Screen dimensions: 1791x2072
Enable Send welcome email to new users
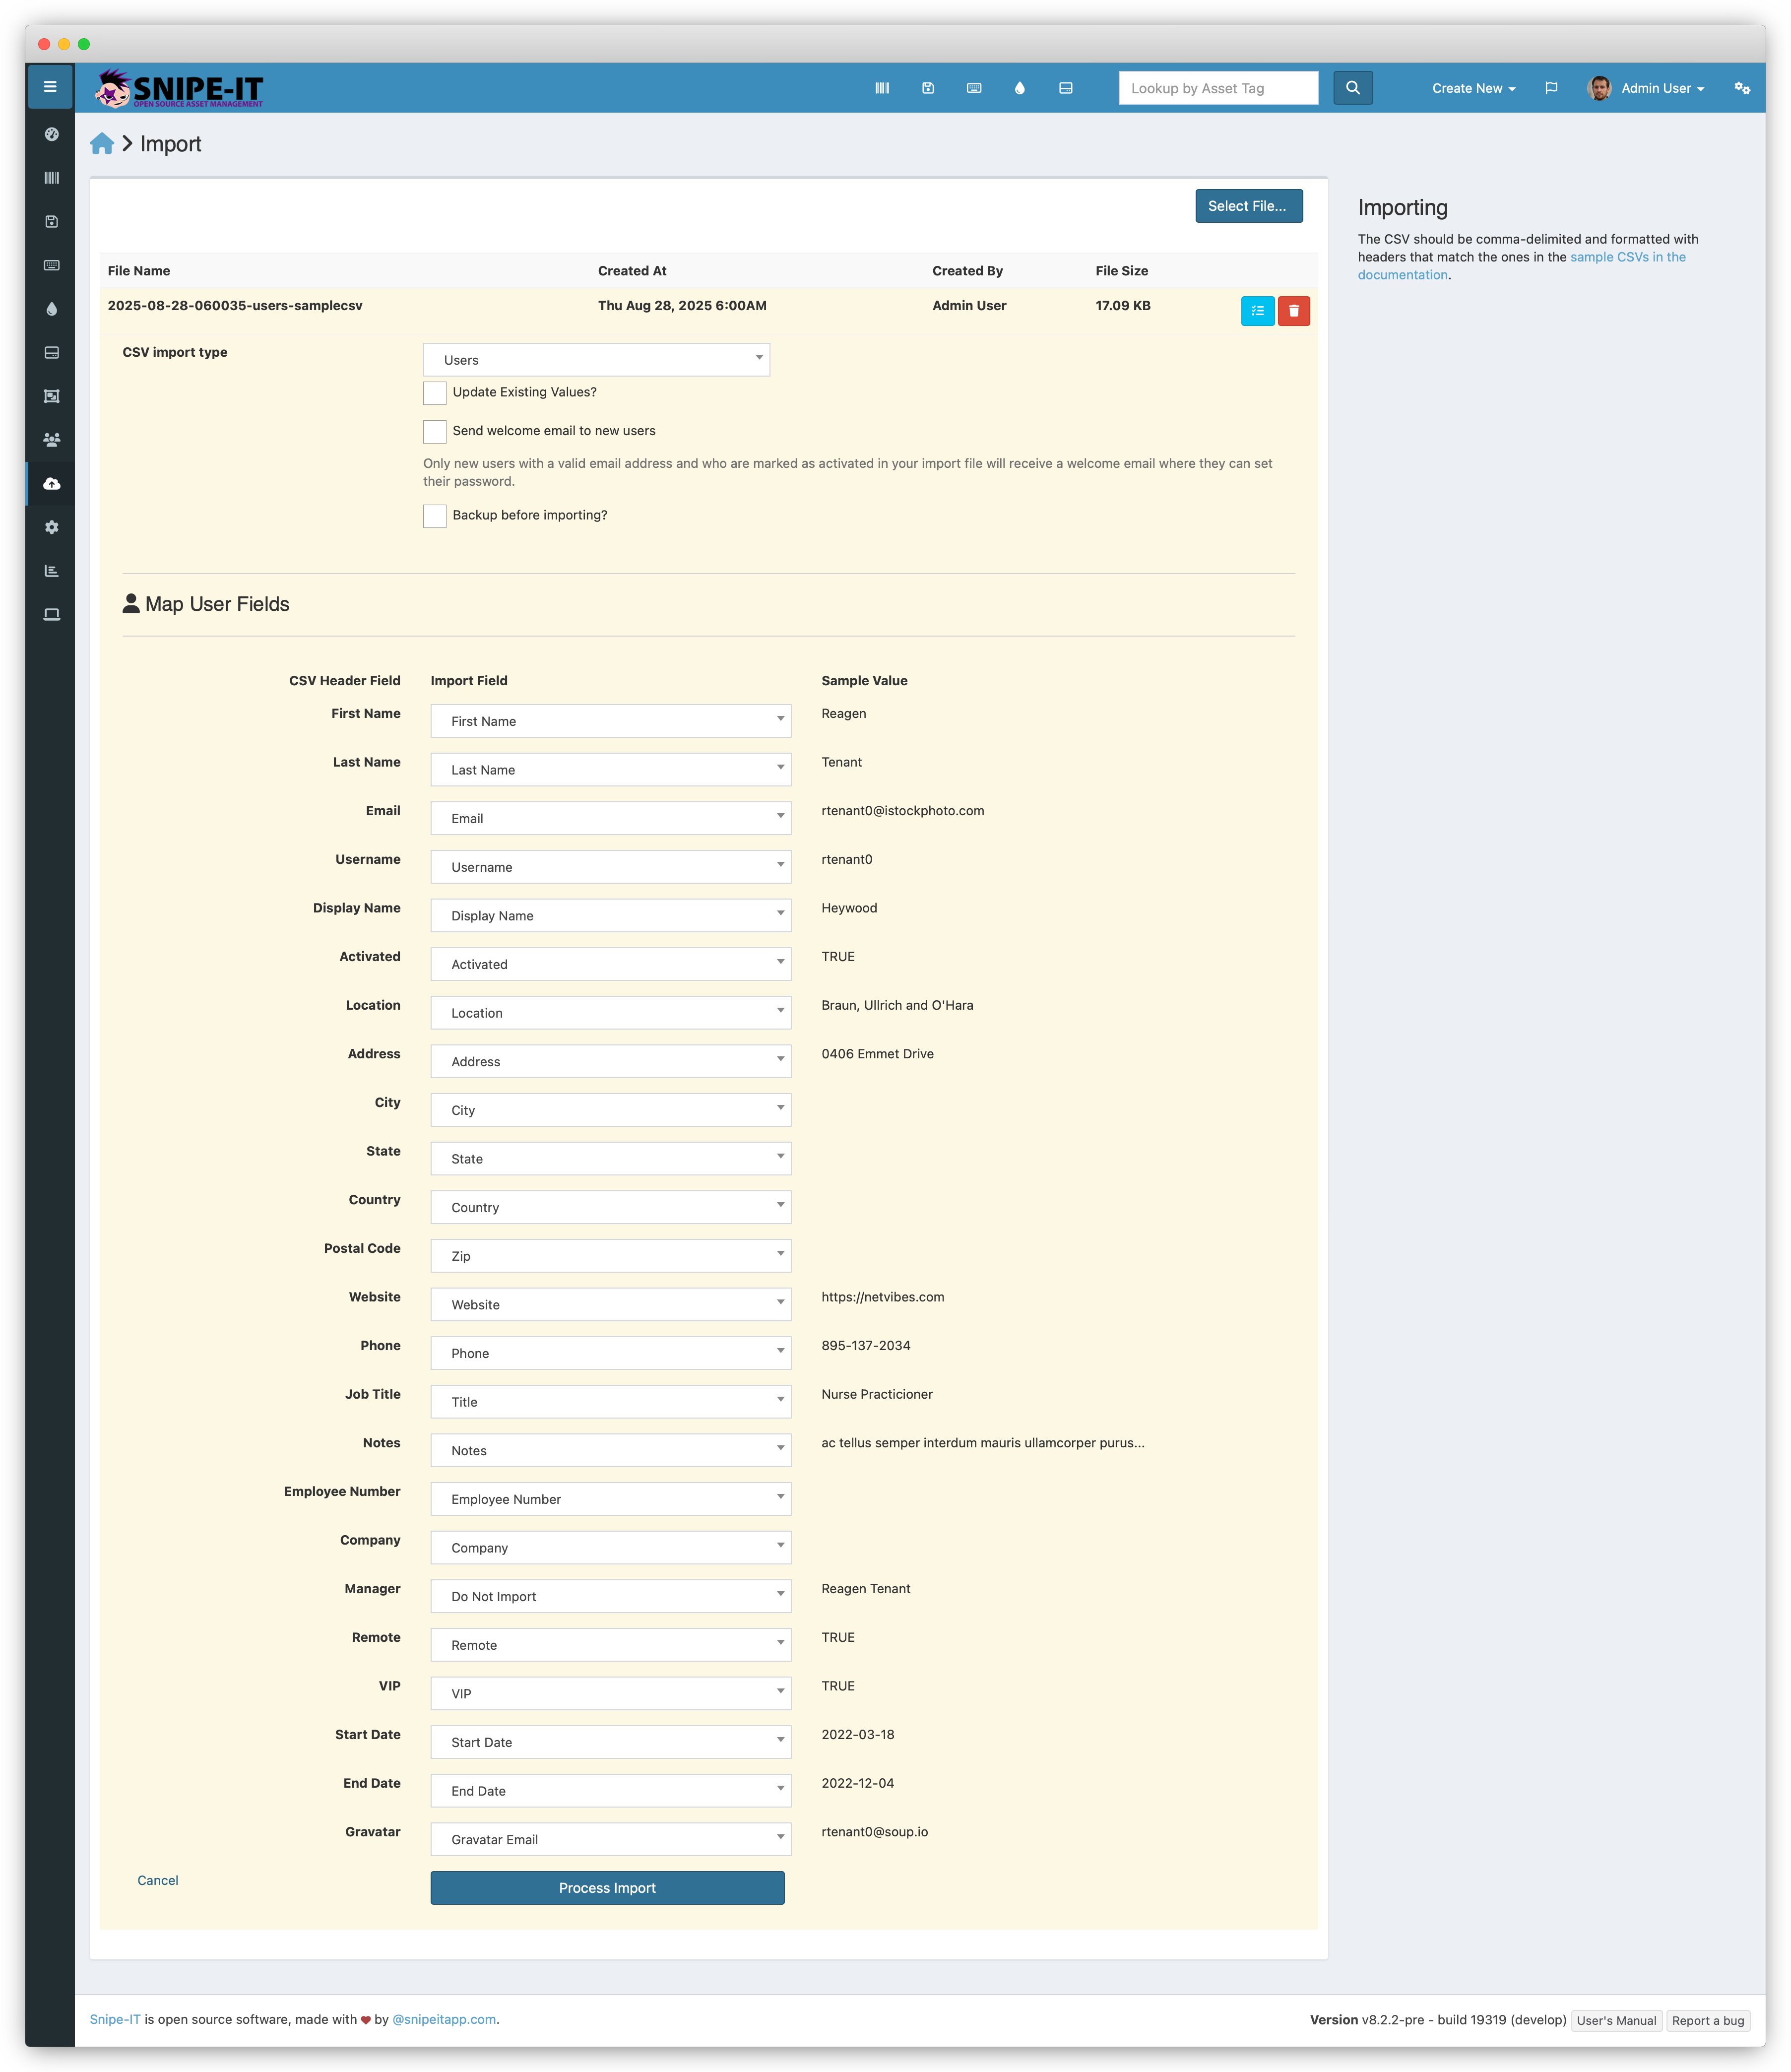[x=434, y=431]
